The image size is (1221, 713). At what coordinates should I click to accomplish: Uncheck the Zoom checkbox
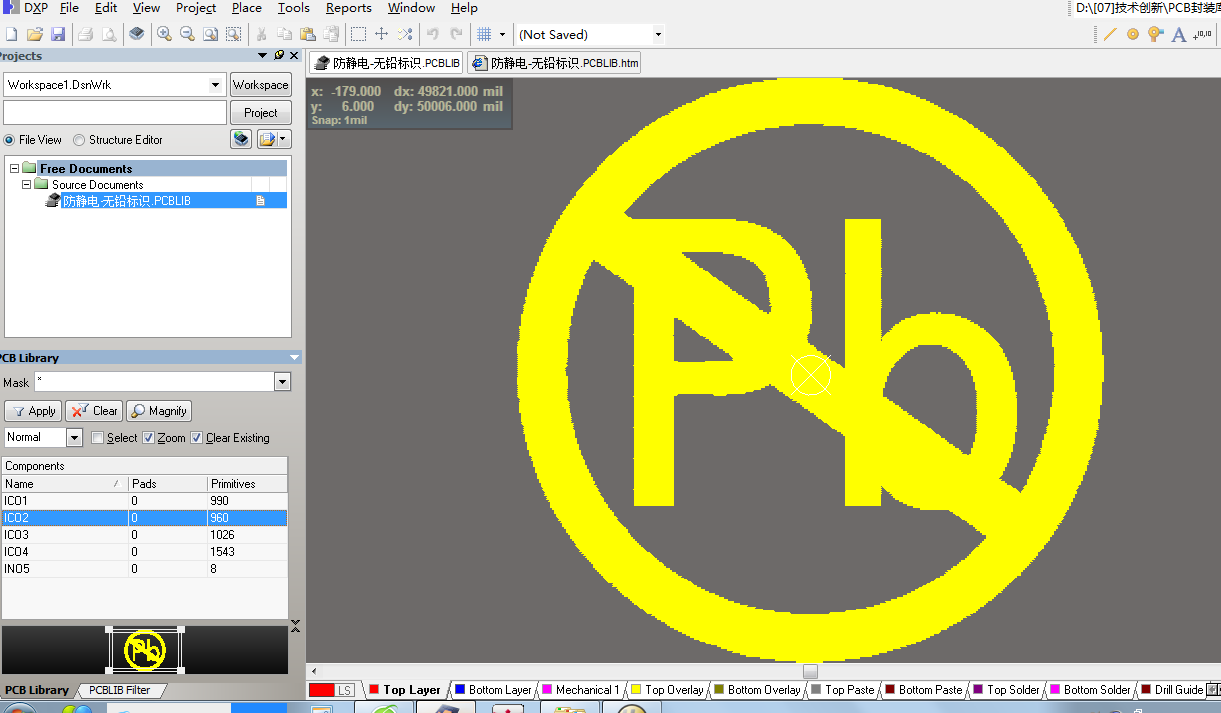point(149,438)
